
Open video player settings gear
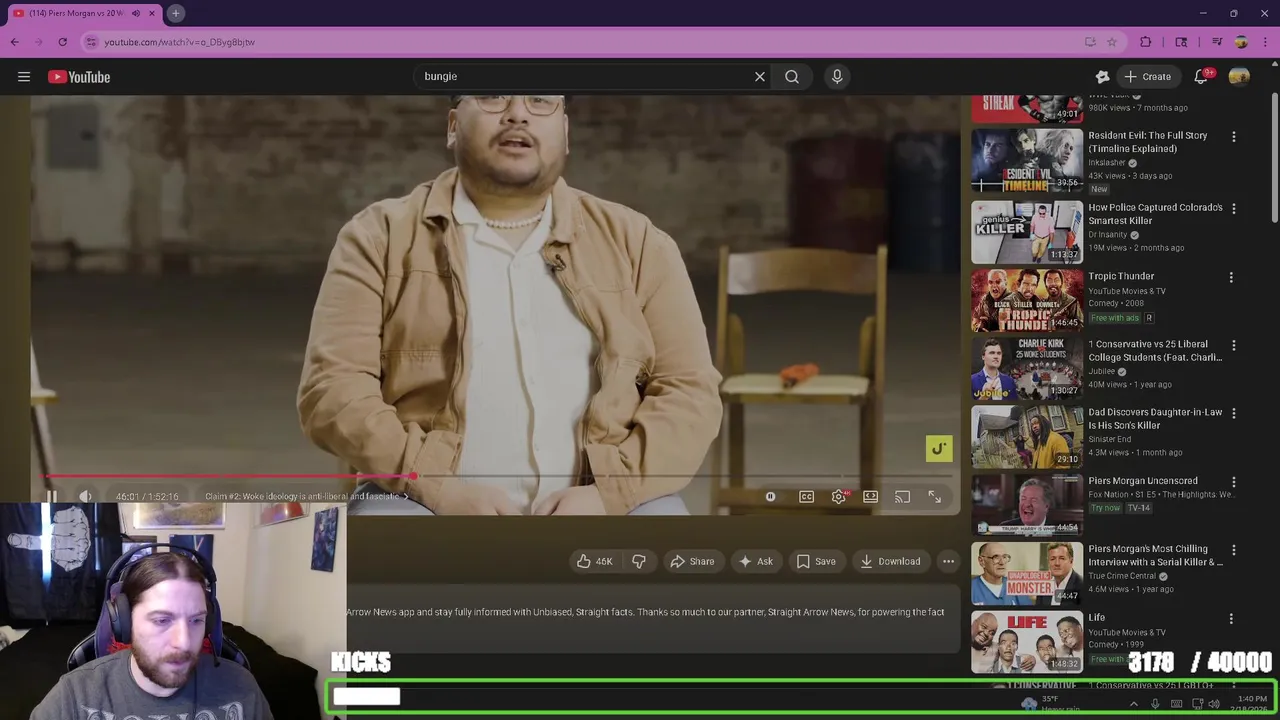(x=839, y=497)
